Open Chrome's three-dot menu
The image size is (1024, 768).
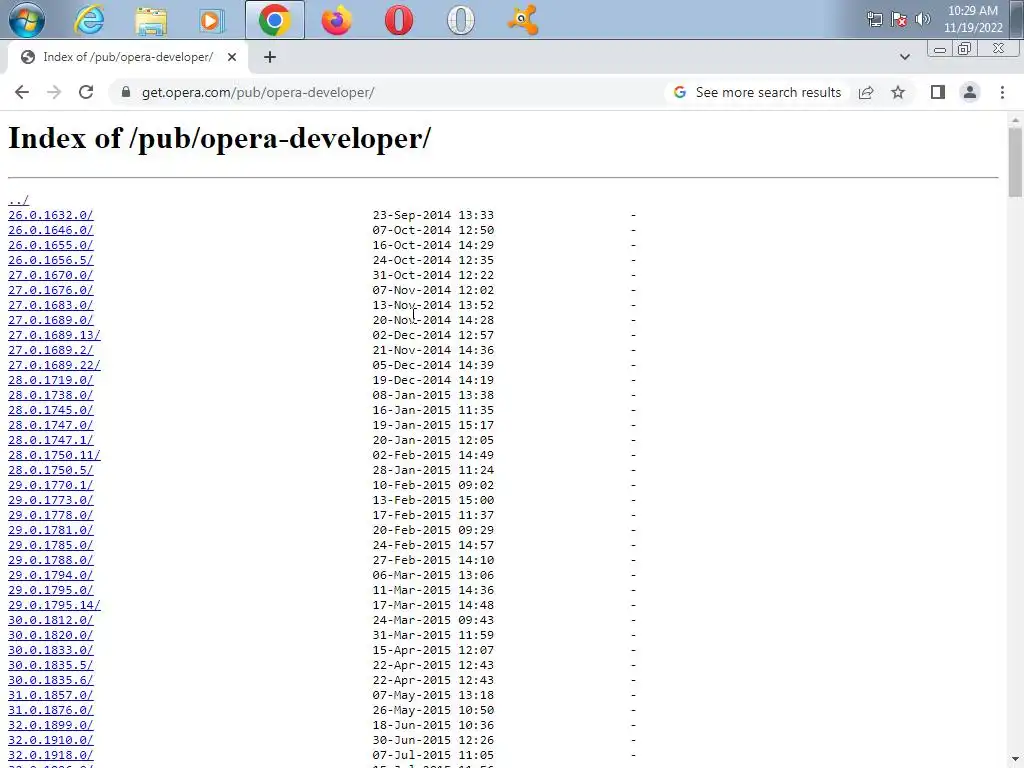1002,92
